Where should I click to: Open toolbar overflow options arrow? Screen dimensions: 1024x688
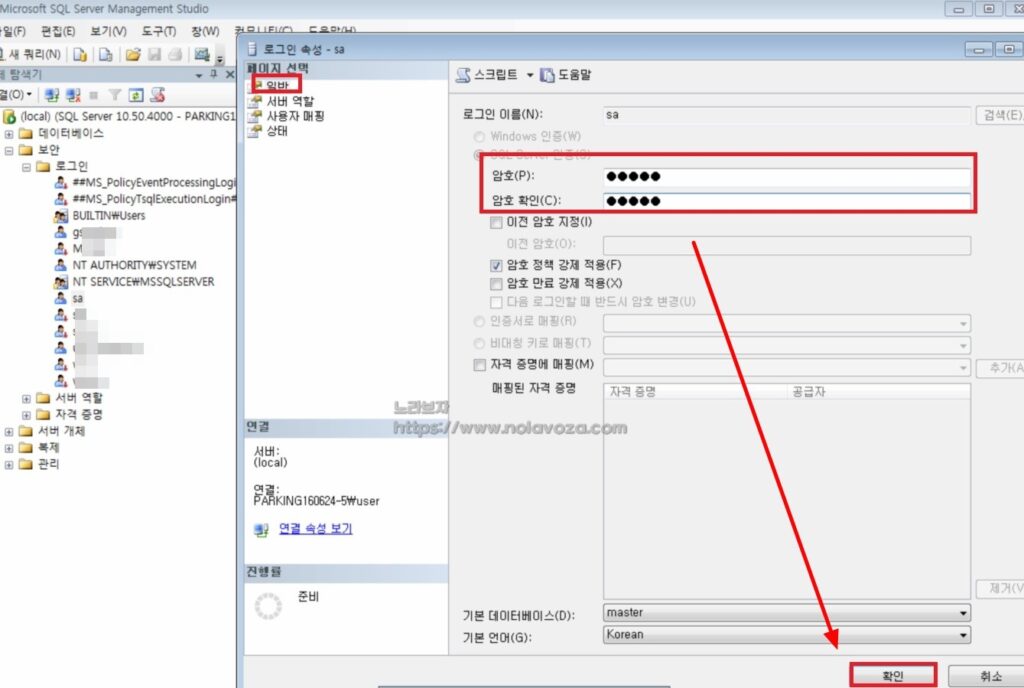point(220,59)
